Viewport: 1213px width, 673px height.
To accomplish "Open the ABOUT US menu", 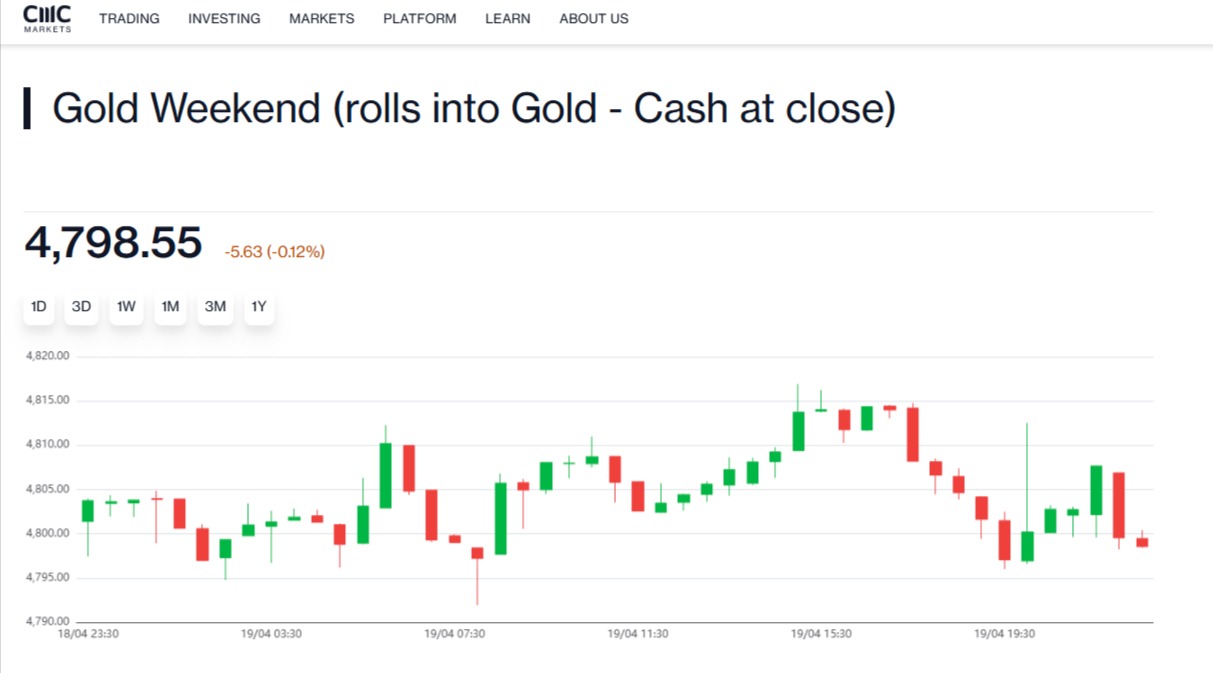I will point(593,18).
